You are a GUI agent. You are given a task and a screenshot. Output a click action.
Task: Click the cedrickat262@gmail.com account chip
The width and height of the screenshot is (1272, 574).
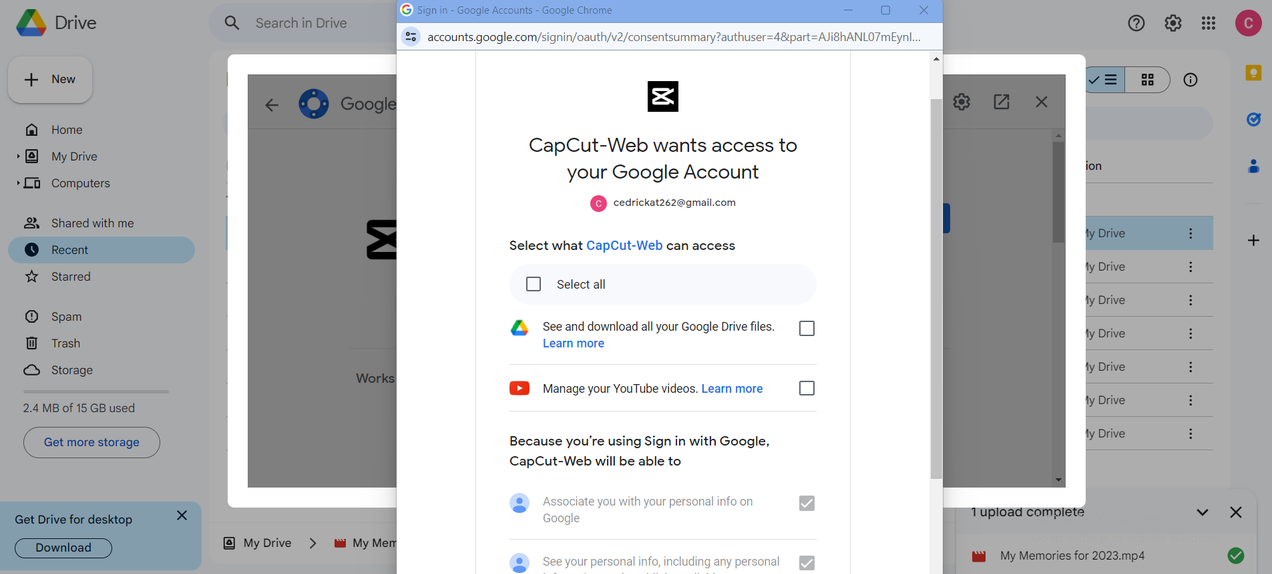tap(663, 203)
